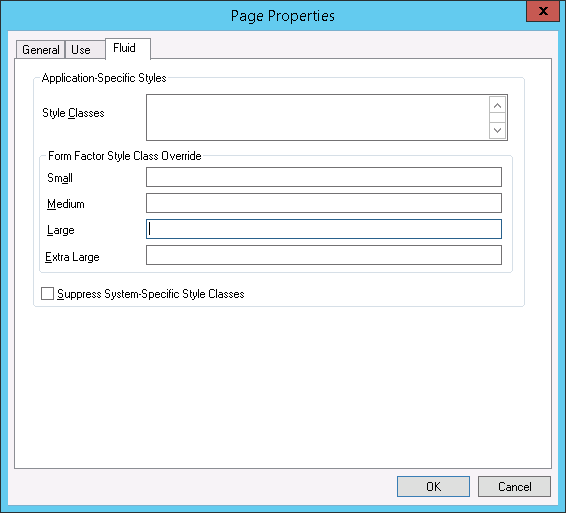Focus the Extra Large style class field
This screenshot has height=513, width=566.
pyautogui.click(x=324, y=255)
